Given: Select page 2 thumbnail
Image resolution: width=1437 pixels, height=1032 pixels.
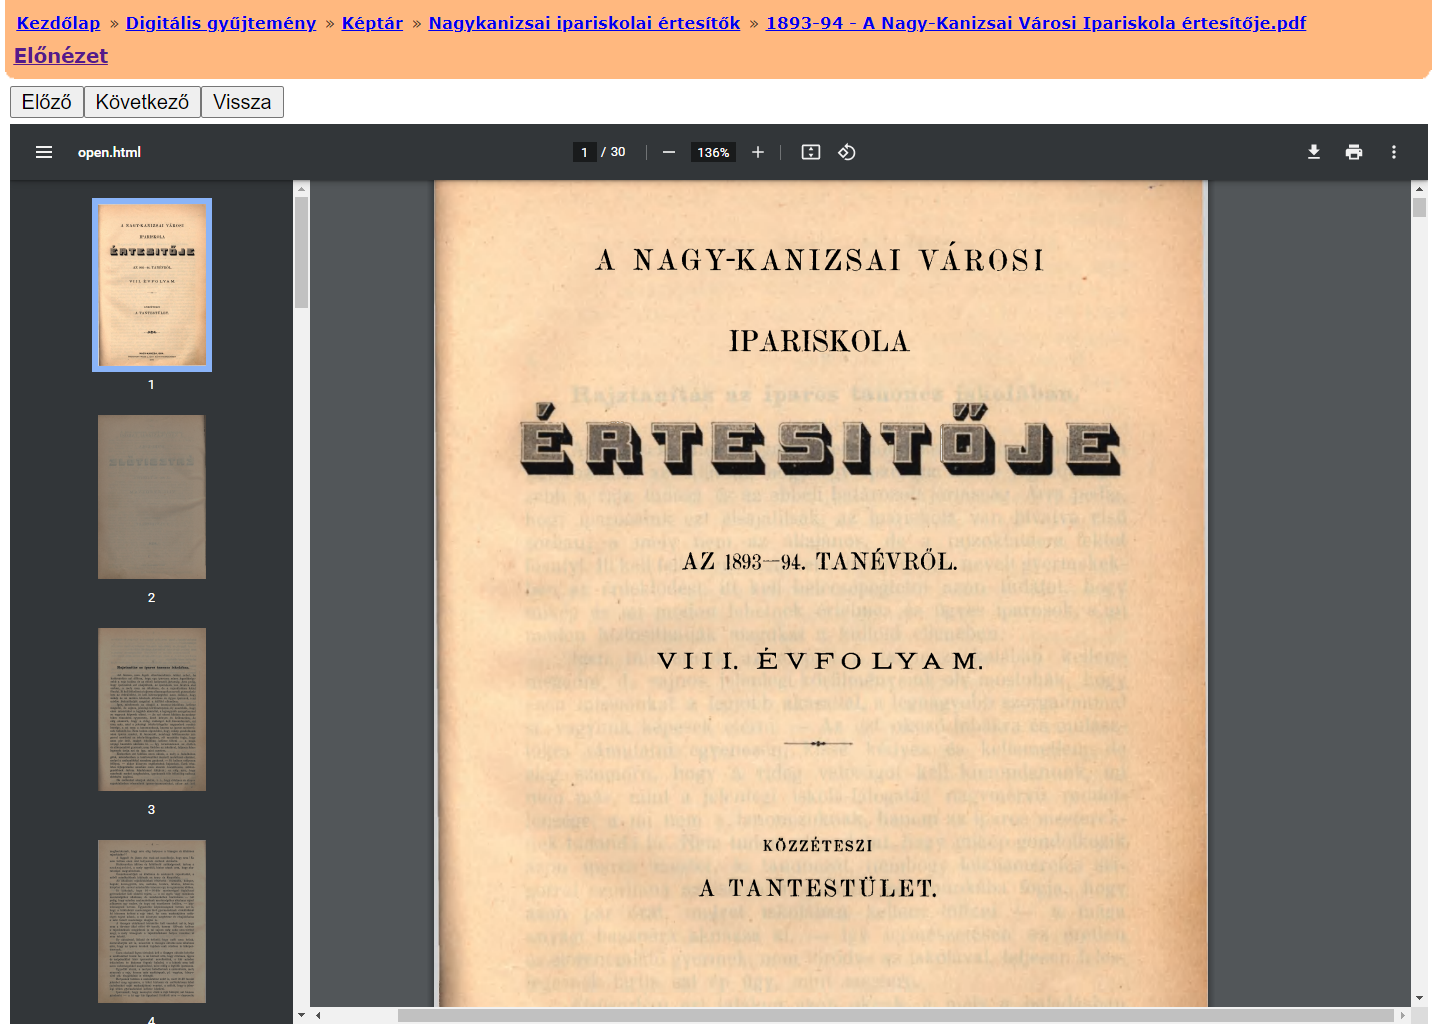Looking at the screenshot, I should click(x=152, y=497).
